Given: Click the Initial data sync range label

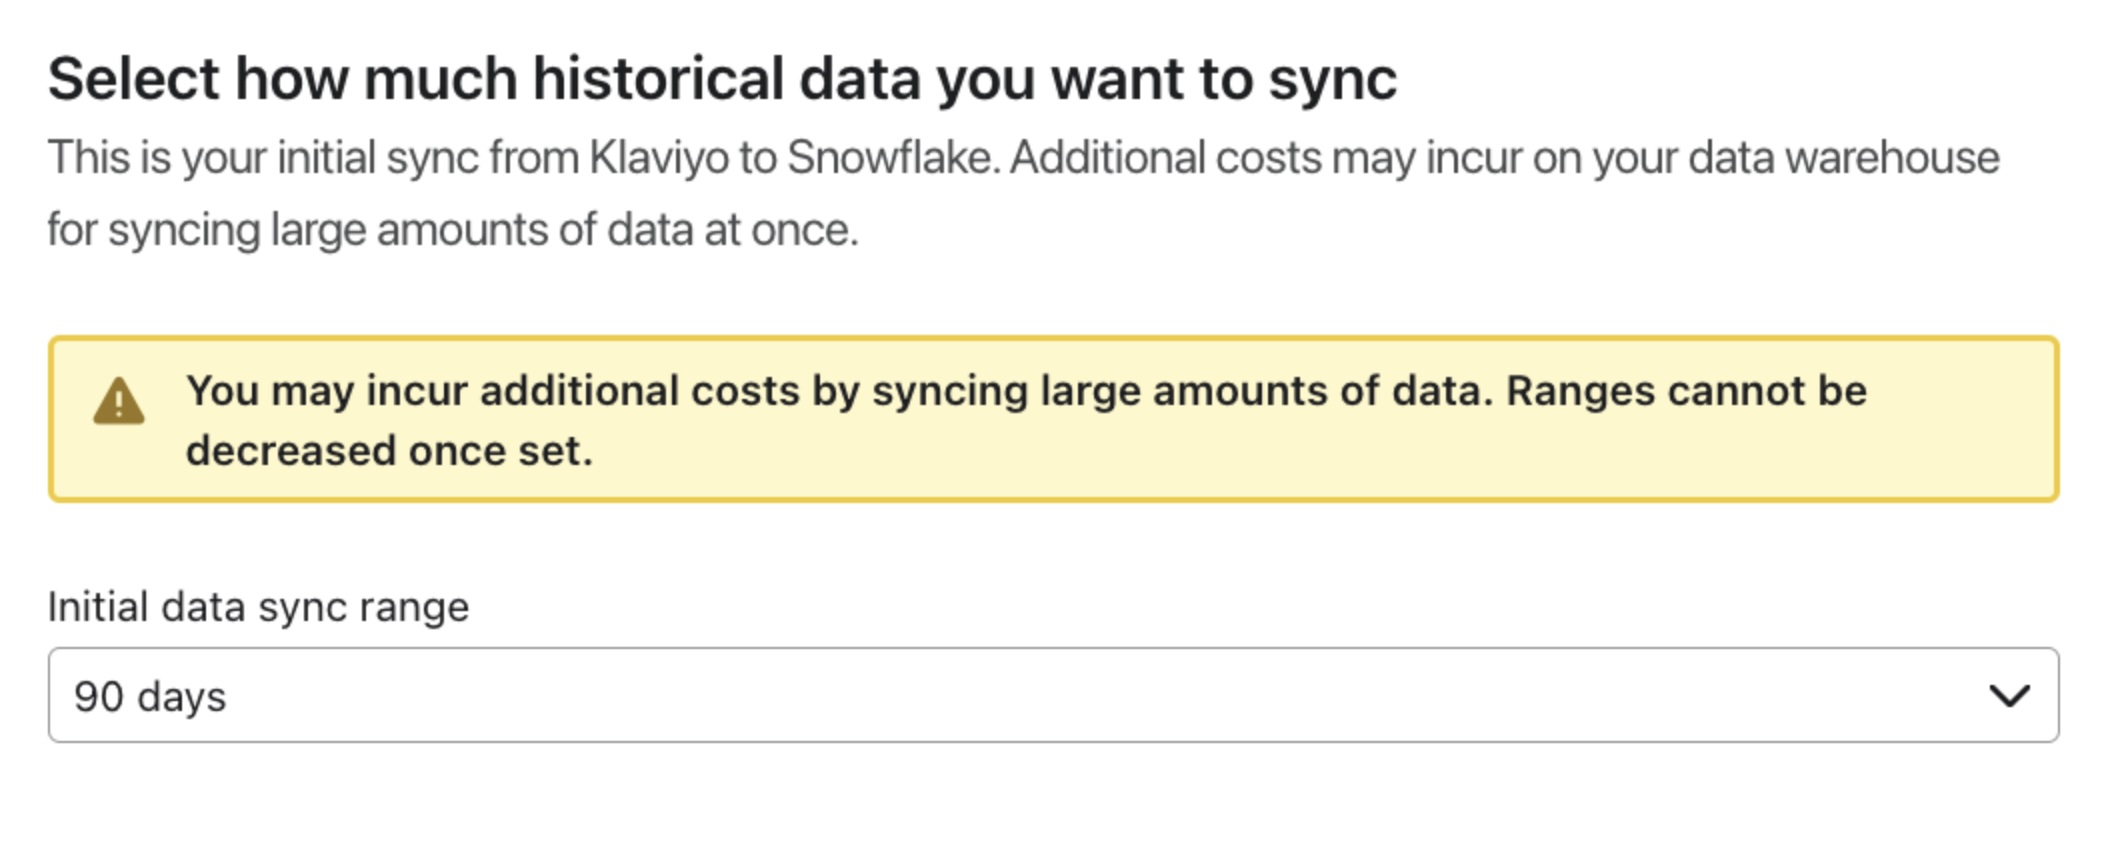Looking at the screenshot, I should point(260,604).
